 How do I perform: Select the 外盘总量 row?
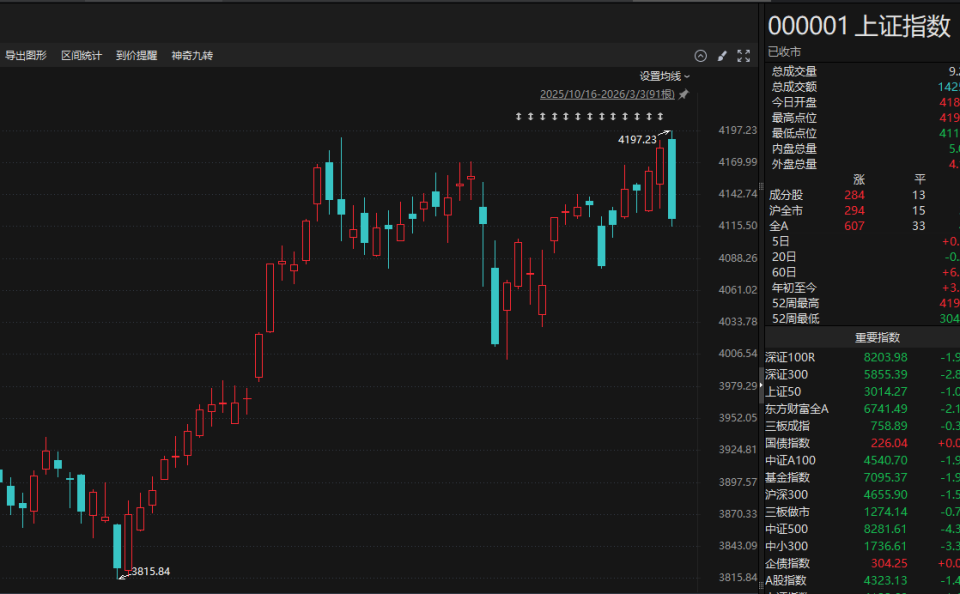click(x=863, y=164)
